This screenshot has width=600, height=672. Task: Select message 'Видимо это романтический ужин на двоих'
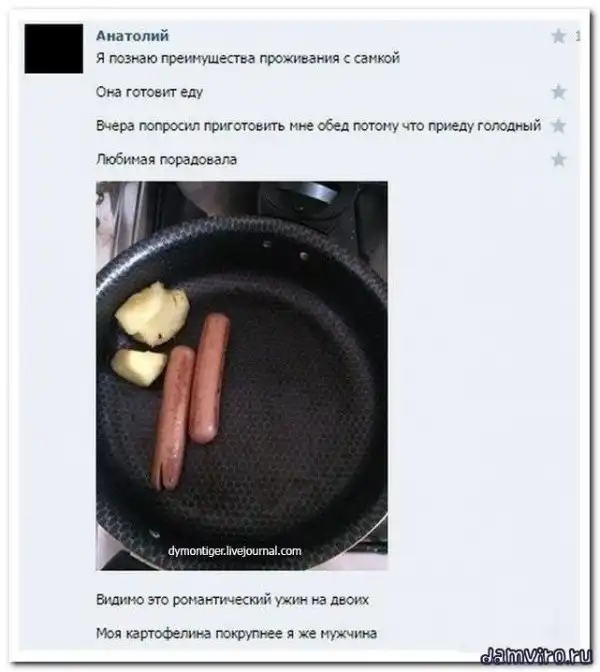point(232,599)
